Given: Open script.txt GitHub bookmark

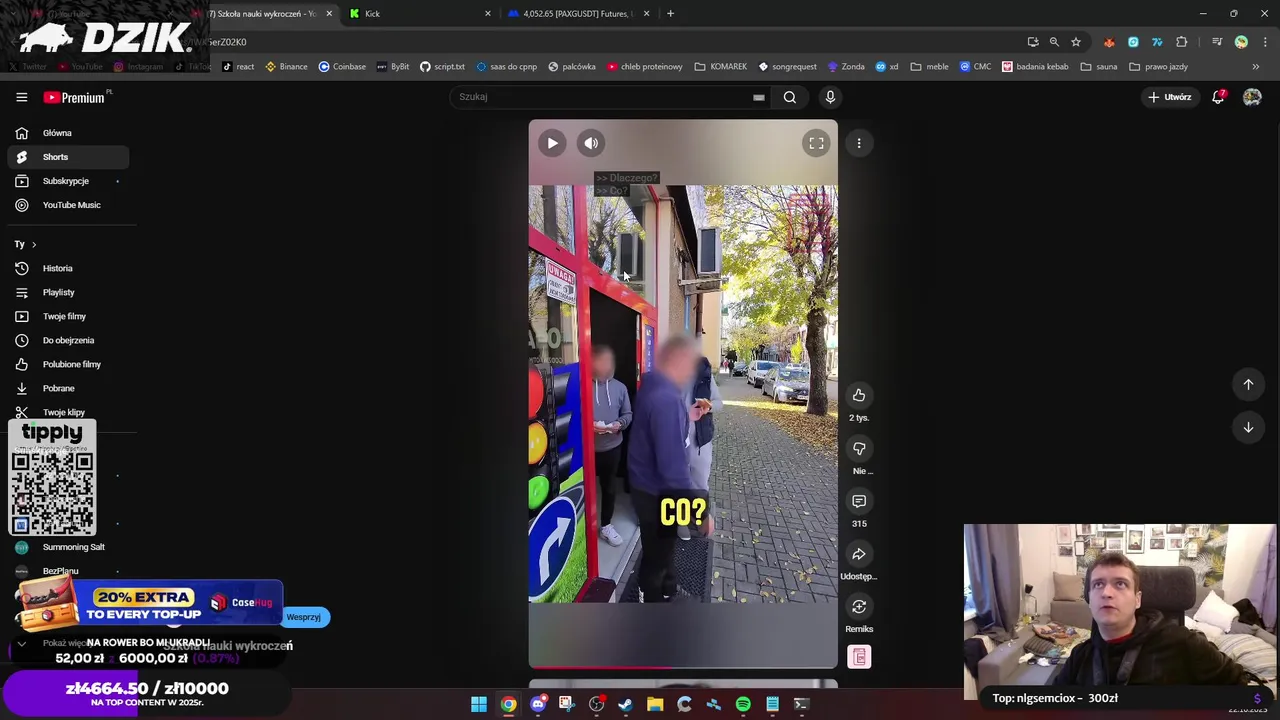Looking at the screenshot, I should (442, 67).
